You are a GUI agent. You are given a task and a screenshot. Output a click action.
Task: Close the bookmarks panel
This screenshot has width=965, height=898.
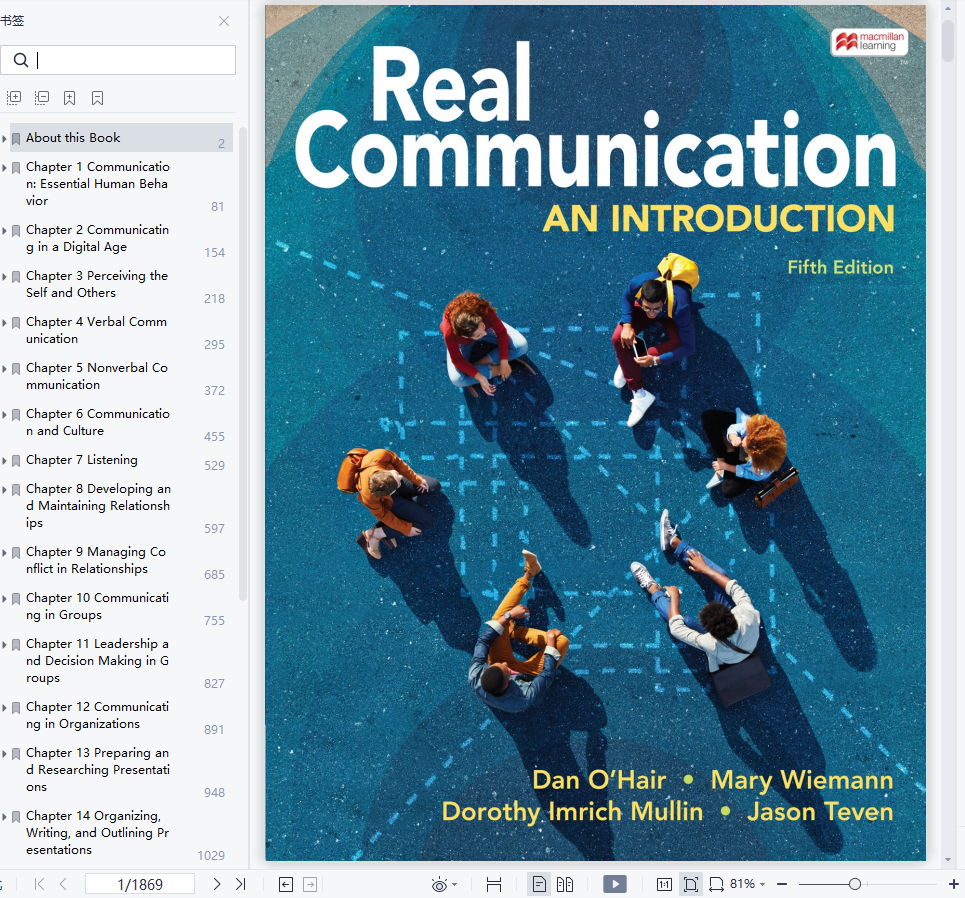click(224, 21)
